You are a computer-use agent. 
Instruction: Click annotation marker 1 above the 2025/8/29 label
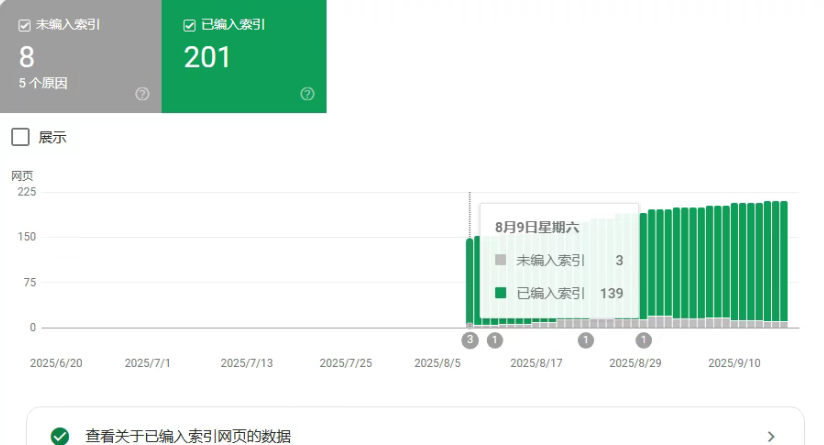coord(644,340)
